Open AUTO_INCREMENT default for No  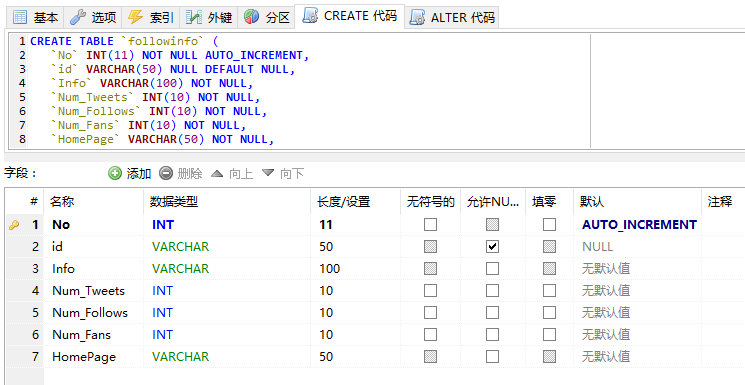pos(640,224)
